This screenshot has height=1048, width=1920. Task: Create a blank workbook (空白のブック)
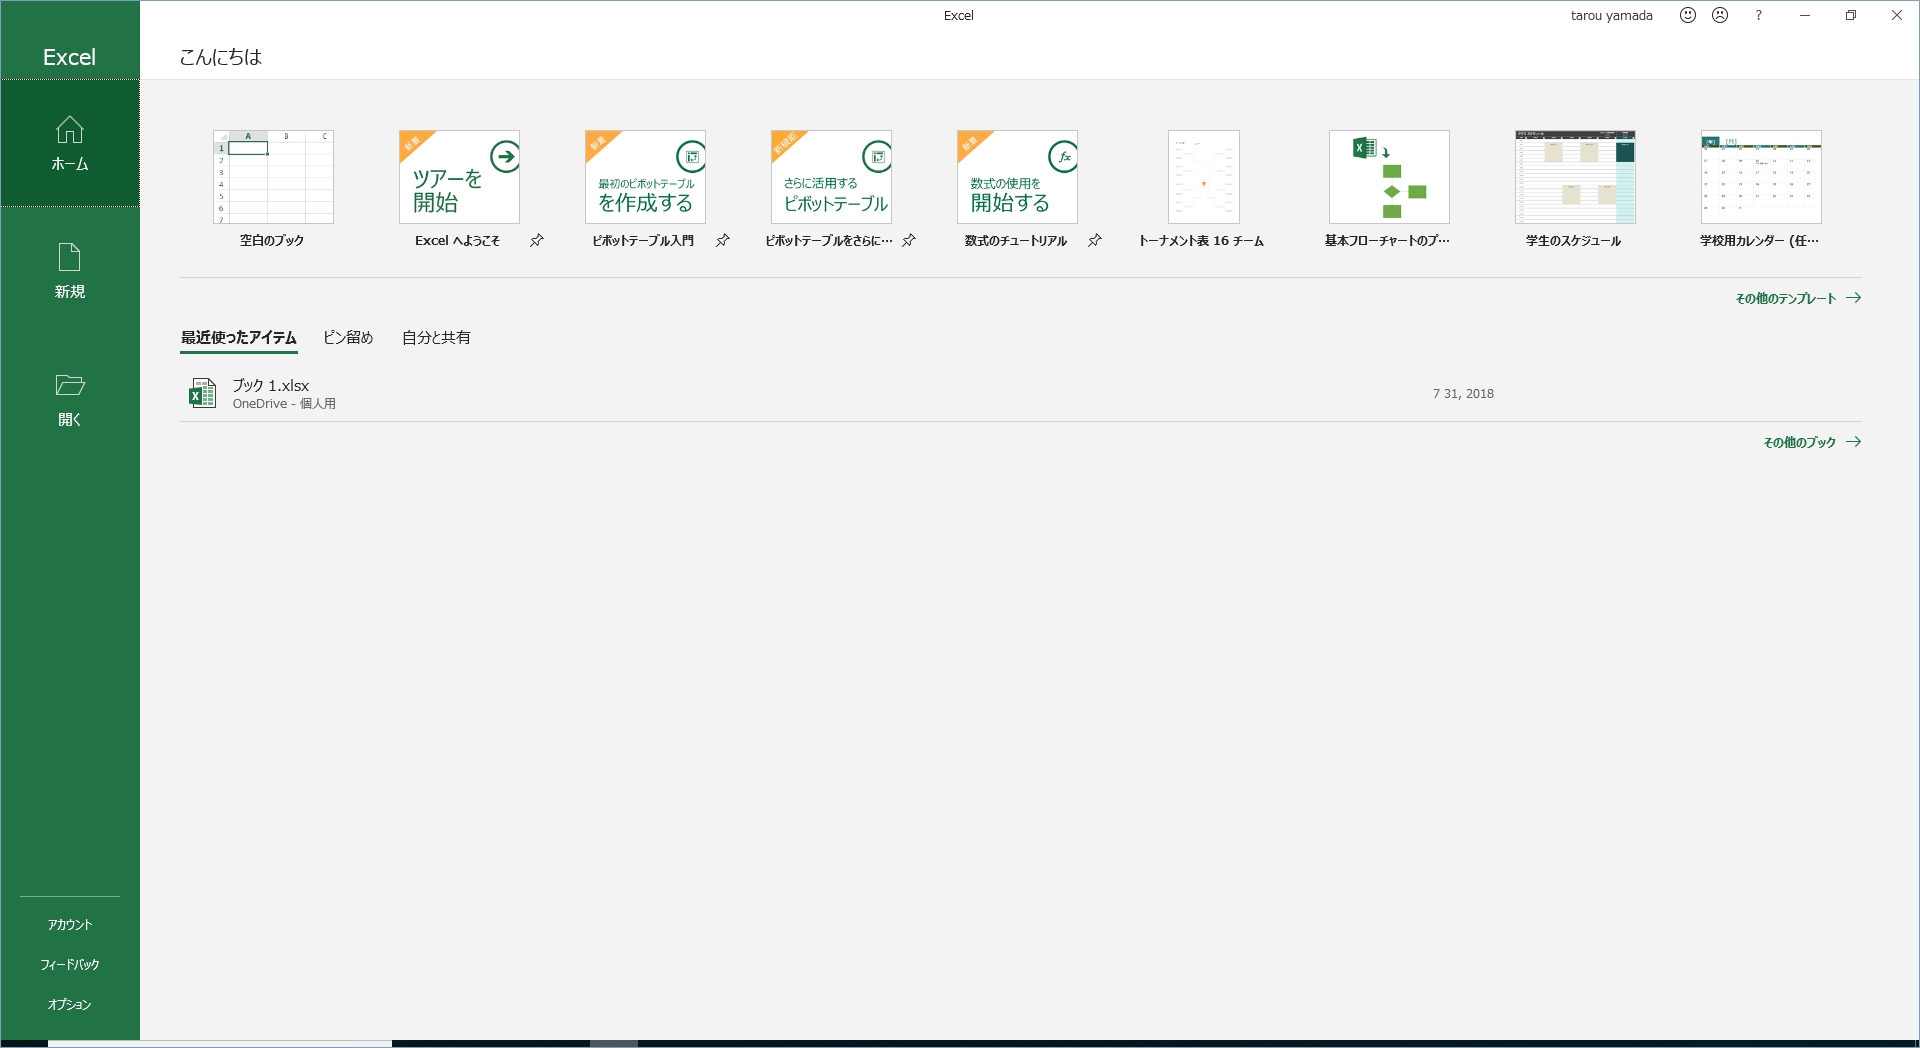tap(273, 177)
